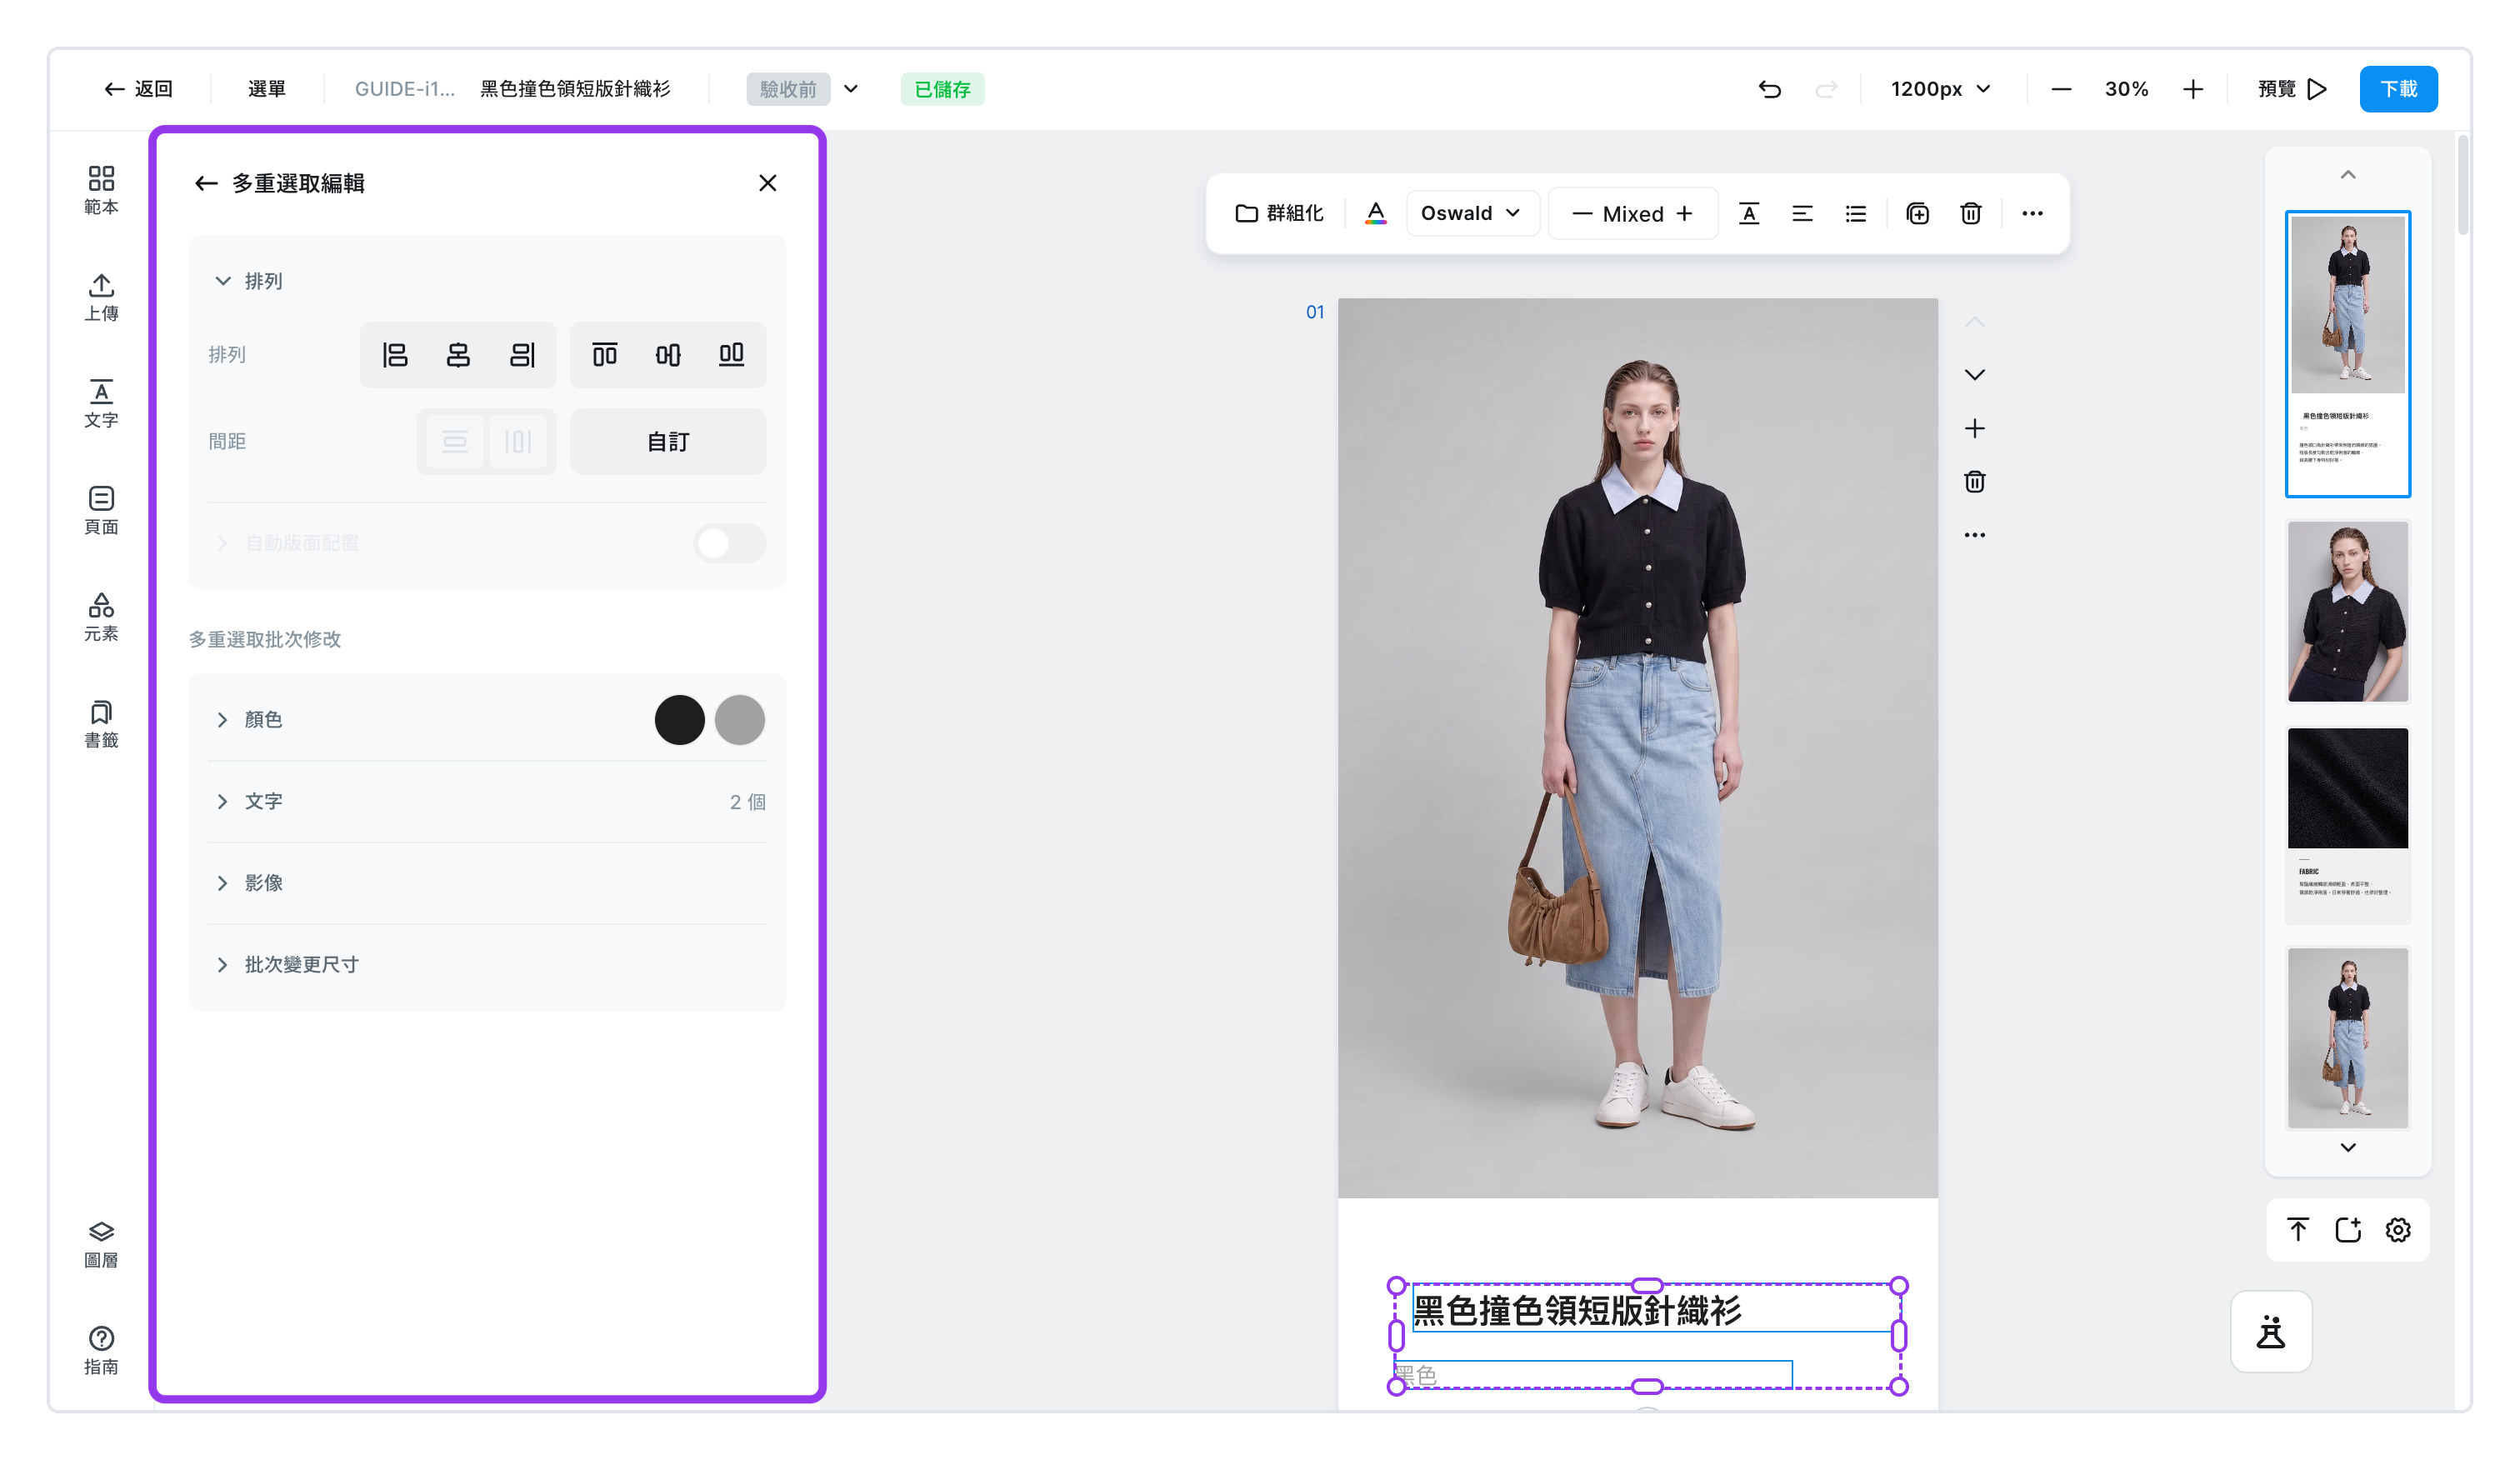This screenshot has height=1460, width=2520.
Task: Align selected objects to right edge
Action: pyautogui.click(x=522, y=355)
